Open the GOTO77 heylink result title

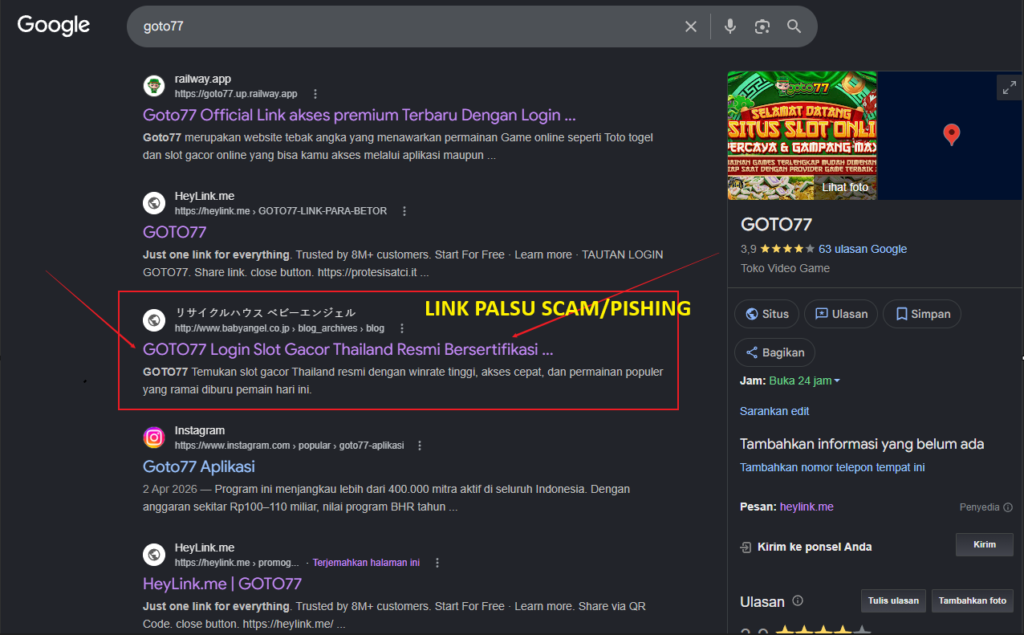point(174,232)
